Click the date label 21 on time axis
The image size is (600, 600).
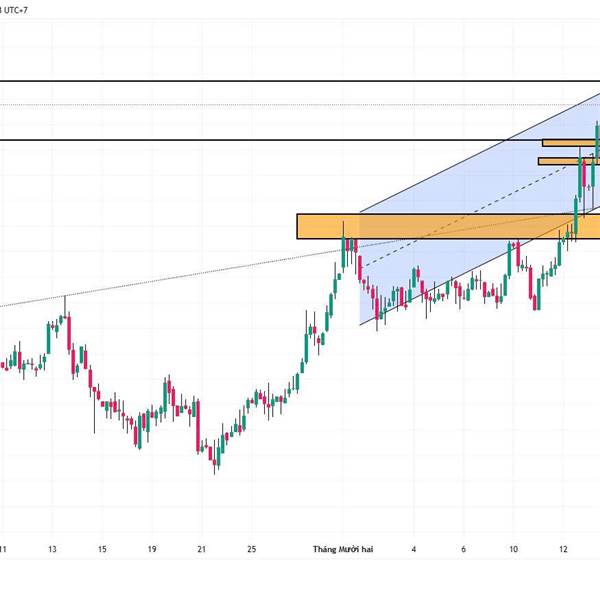[202, 549]
